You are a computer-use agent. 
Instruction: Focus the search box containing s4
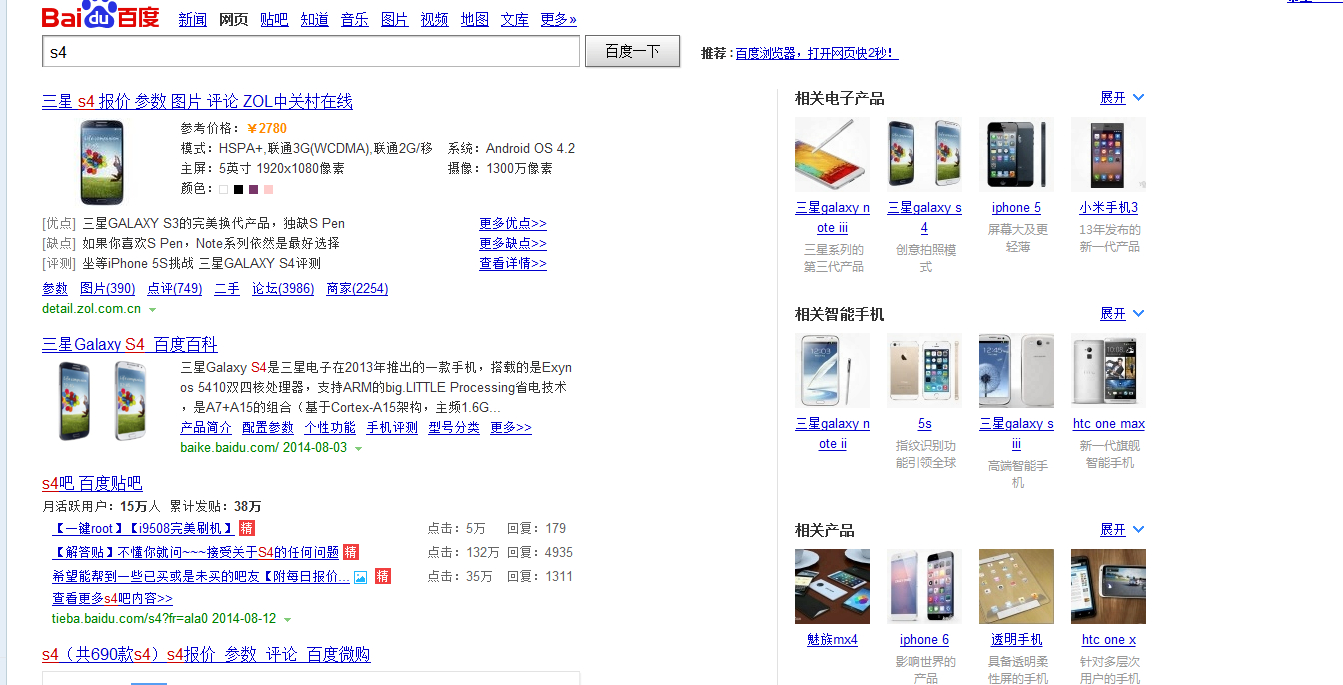click(311, 51)
